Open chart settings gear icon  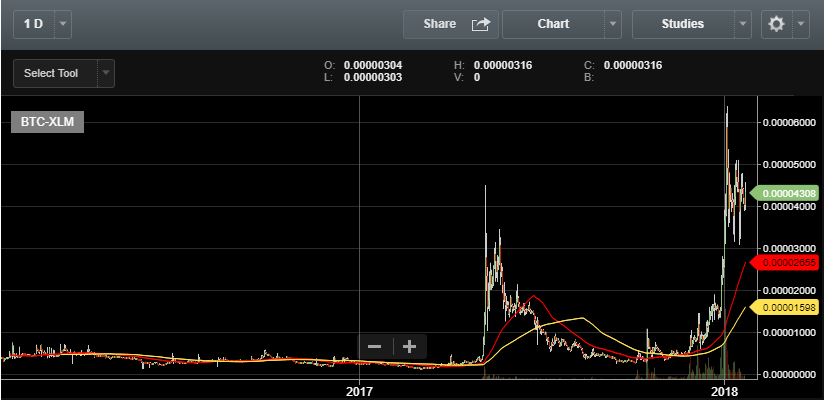click(777, 24)
